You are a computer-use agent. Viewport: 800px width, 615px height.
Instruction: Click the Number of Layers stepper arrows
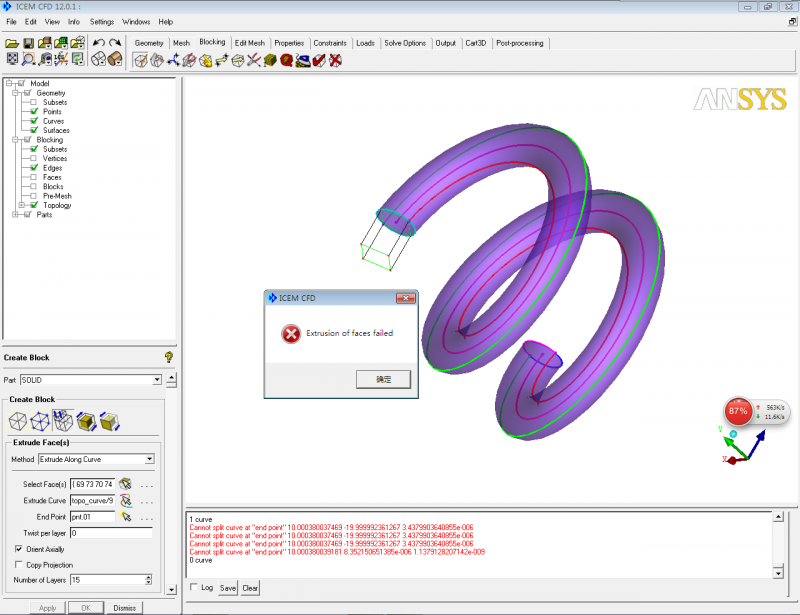point(148,580)
